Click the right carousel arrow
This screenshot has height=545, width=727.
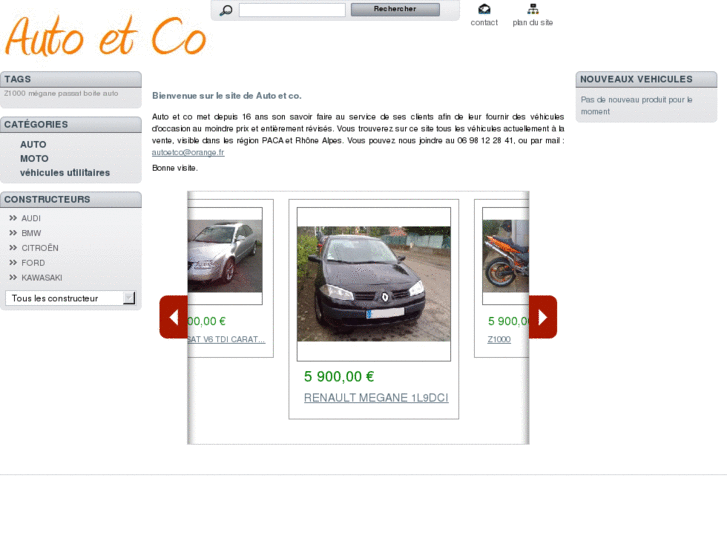coord(542,317)
